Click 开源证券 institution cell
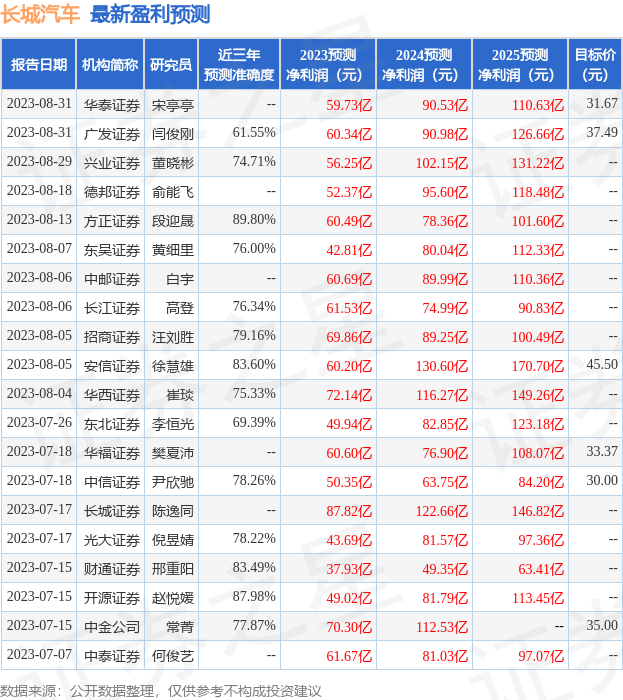The width and height of the screenshot is (623, 700). pyautogui.click(x=112, y=598)
